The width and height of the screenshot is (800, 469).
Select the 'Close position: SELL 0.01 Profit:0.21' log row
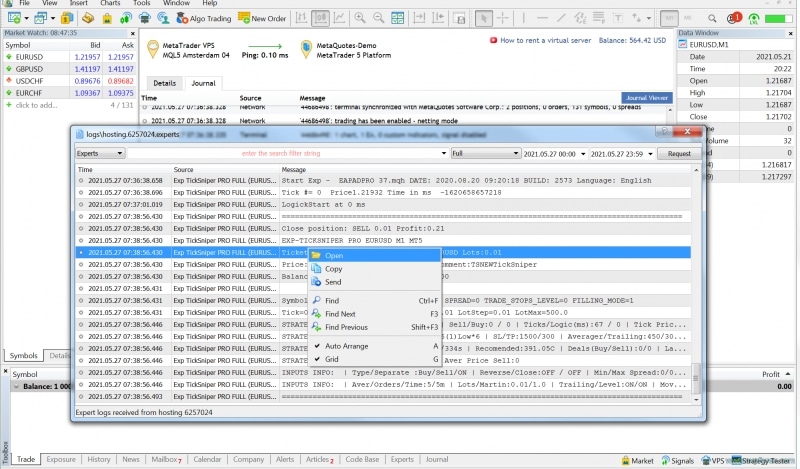click(383, 228)
